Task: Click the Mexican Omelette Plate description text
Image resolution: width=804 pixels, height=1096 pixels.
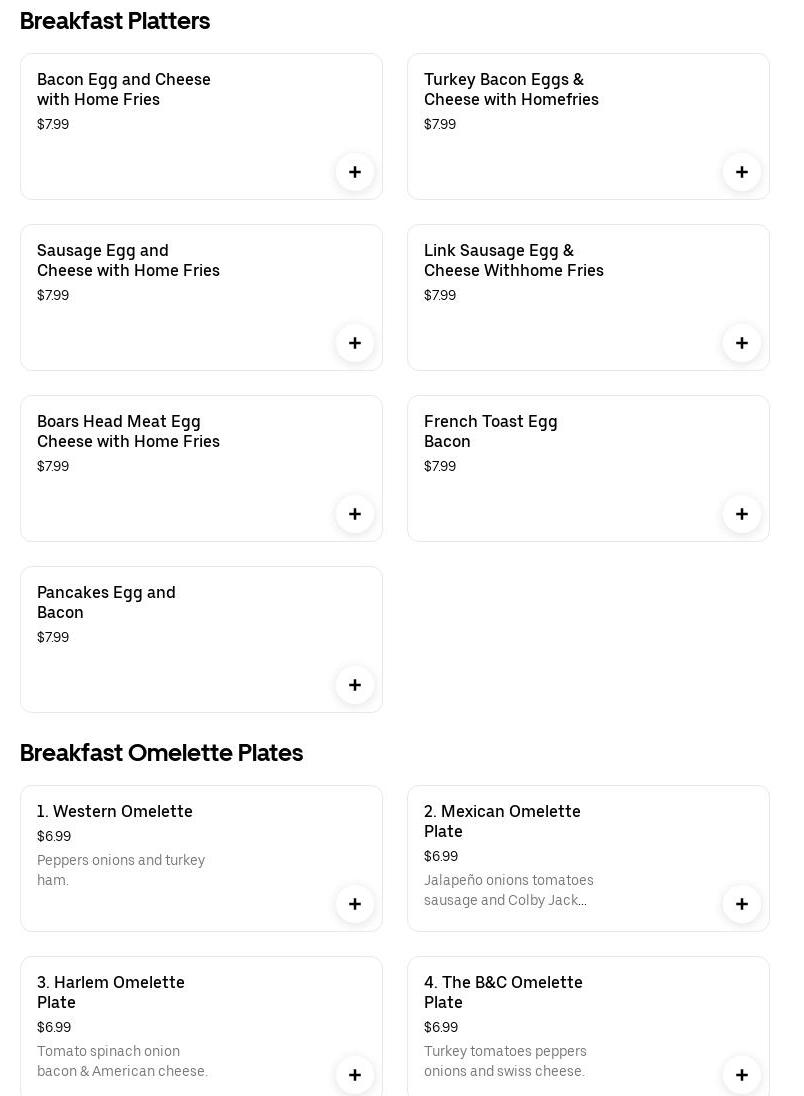Action: pyautogui.click(x=508, y=890)
